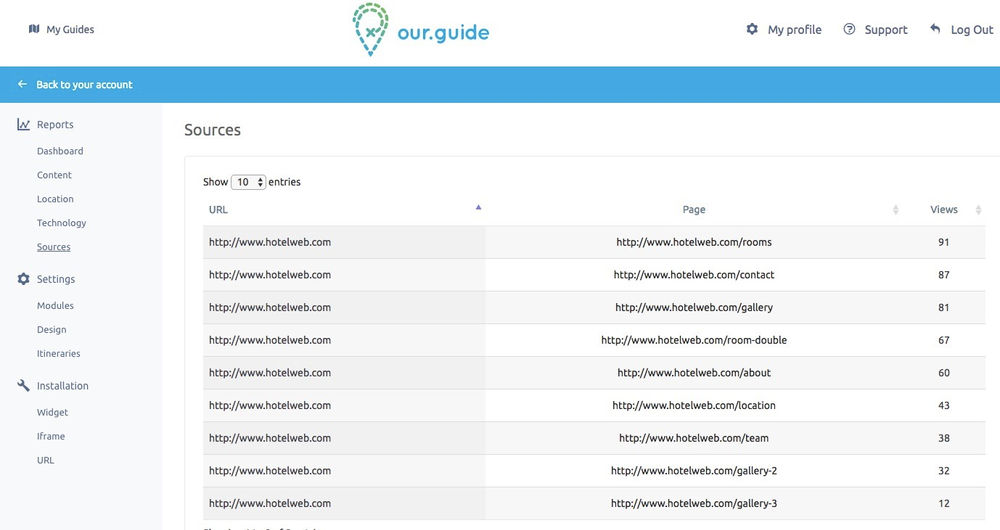Click the views value 12
The width and height of the screenshot is (1000, 530).
[x=944, y=503]
